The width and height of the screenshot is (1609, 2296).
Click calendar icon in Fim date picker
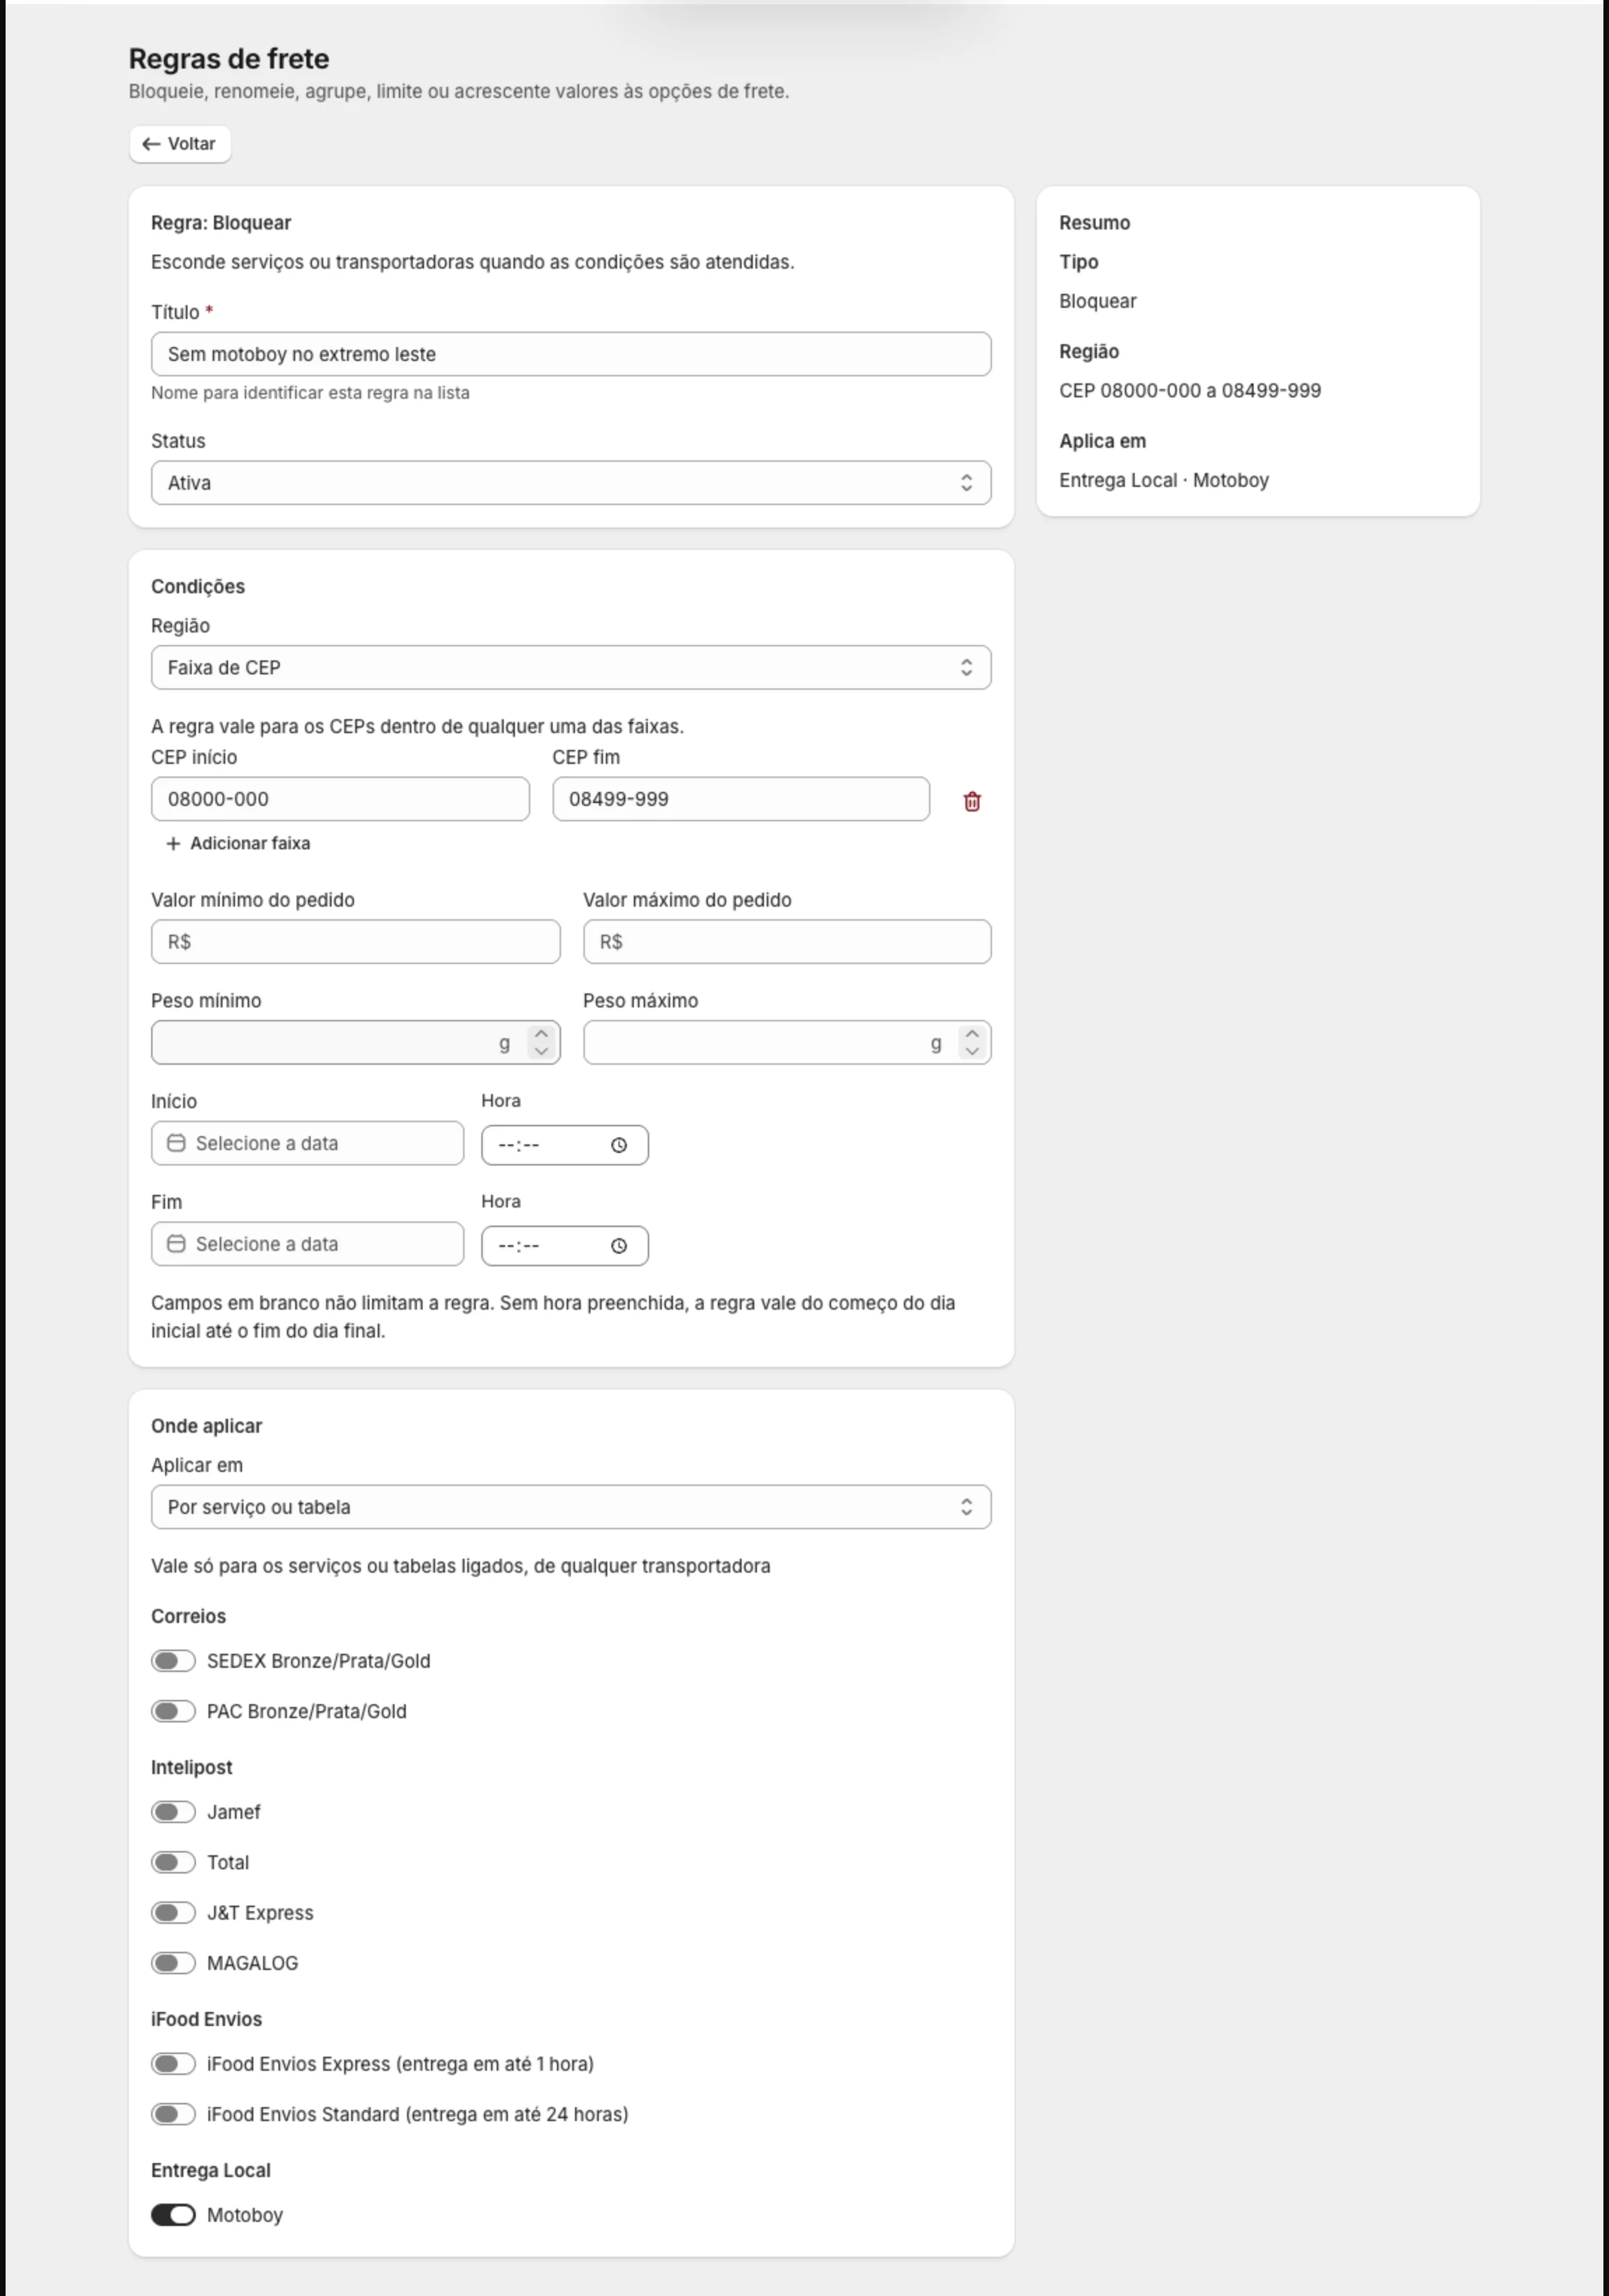(176, 1244)
